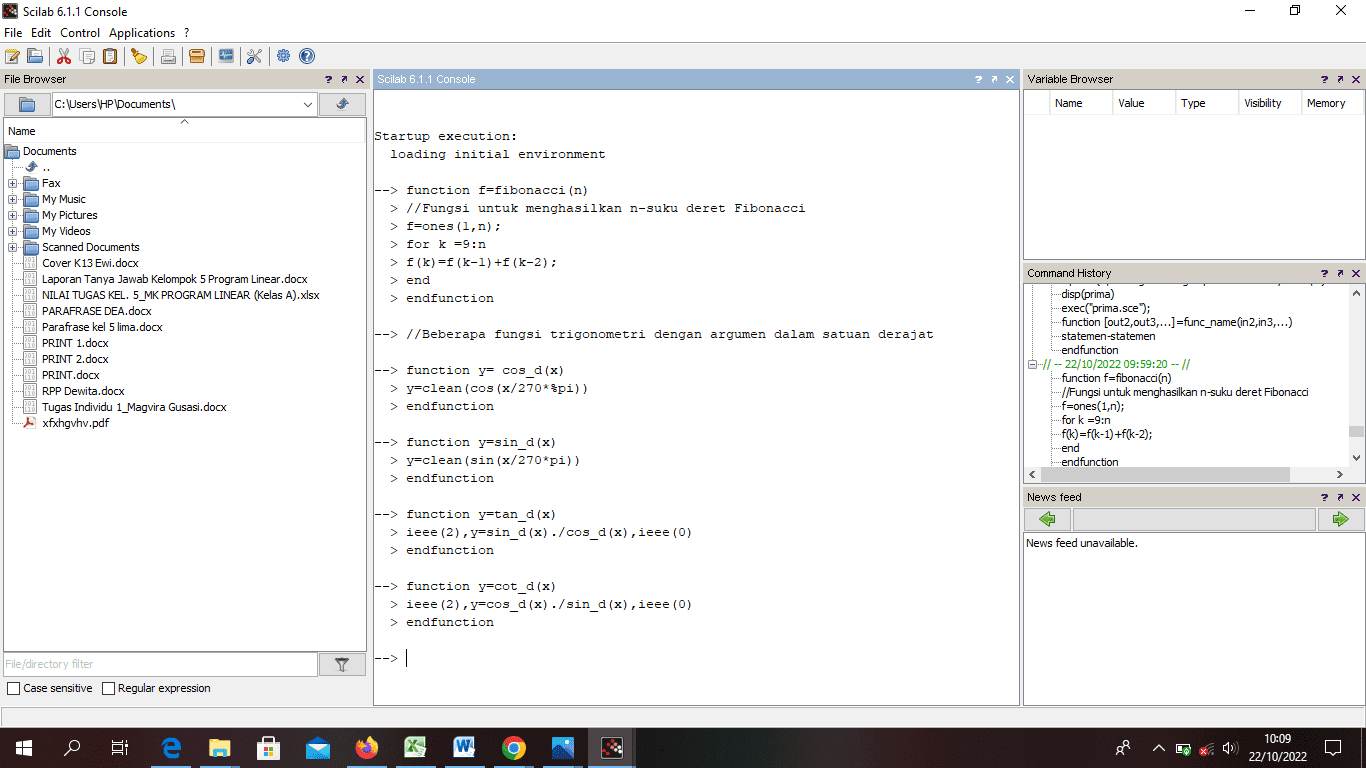Click folder browse button in File Browser
Viewport: 1366px width, 768px height.
(27, 104)
